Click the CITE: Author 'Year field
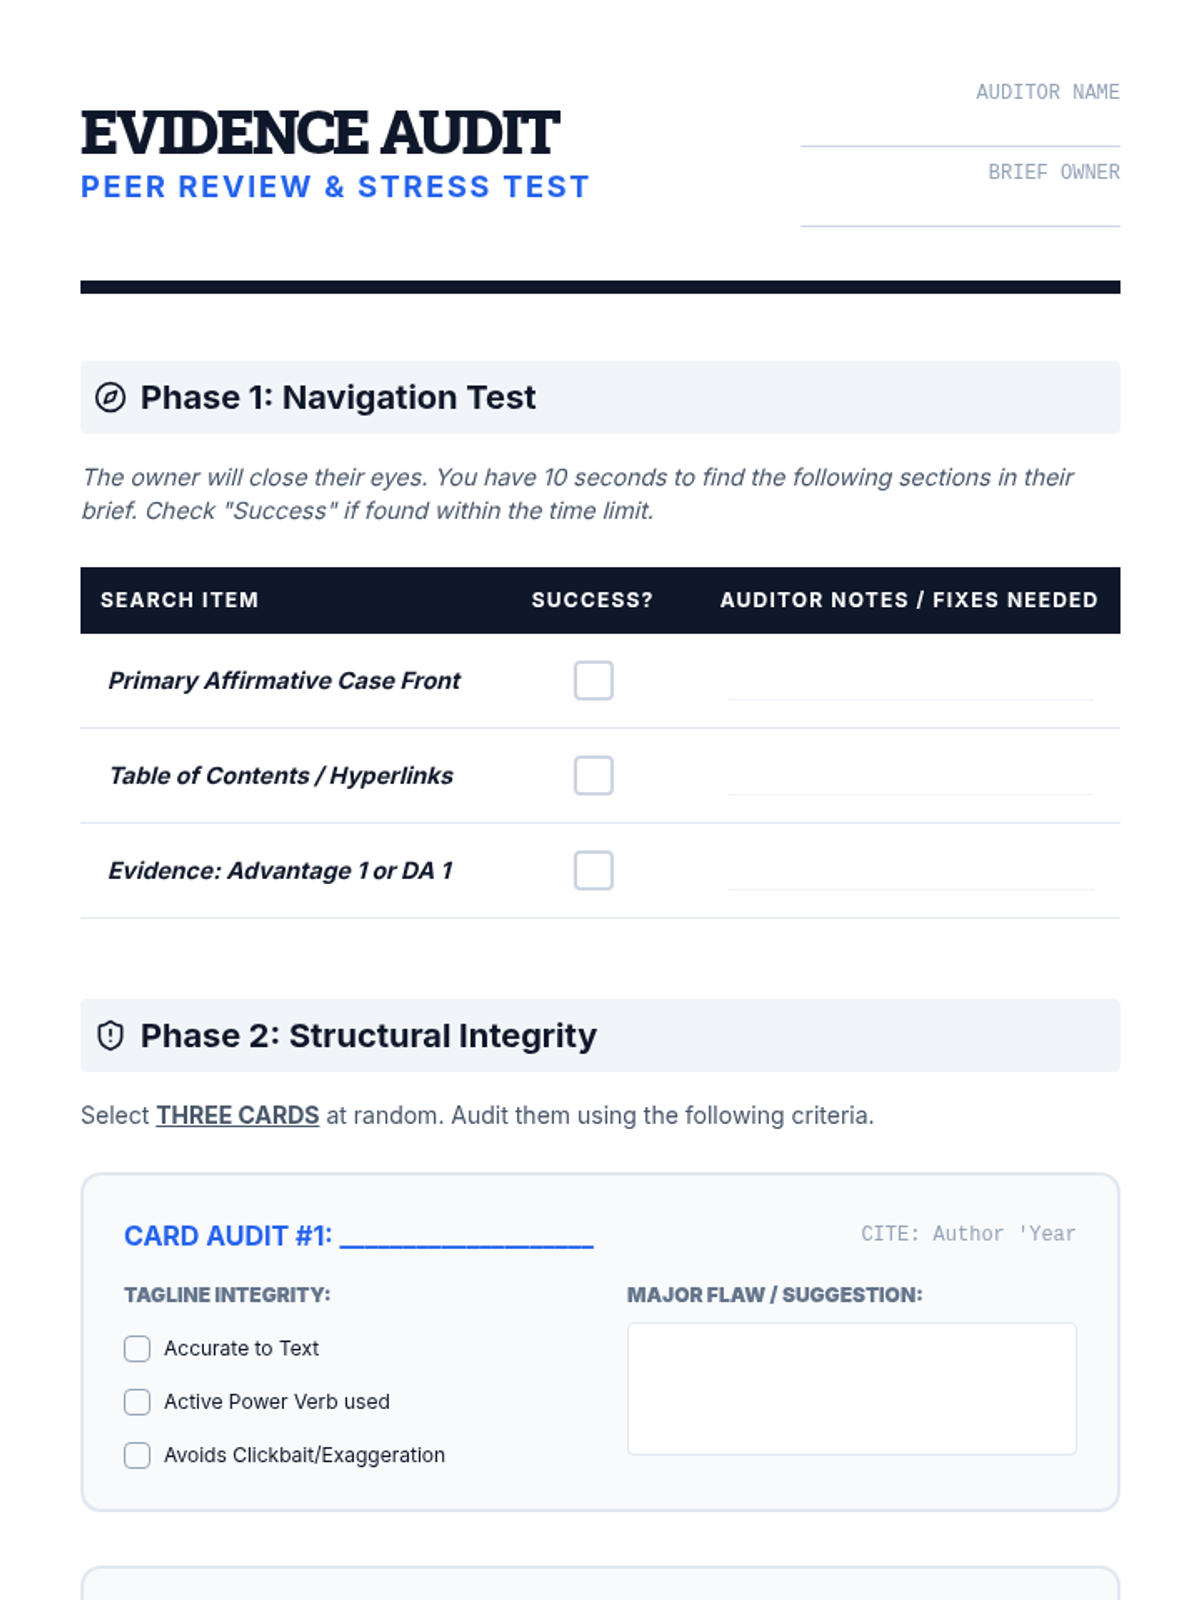Image resolution: width=1200 pixels, height=1600 pixels. click(x=967, y=1234)
